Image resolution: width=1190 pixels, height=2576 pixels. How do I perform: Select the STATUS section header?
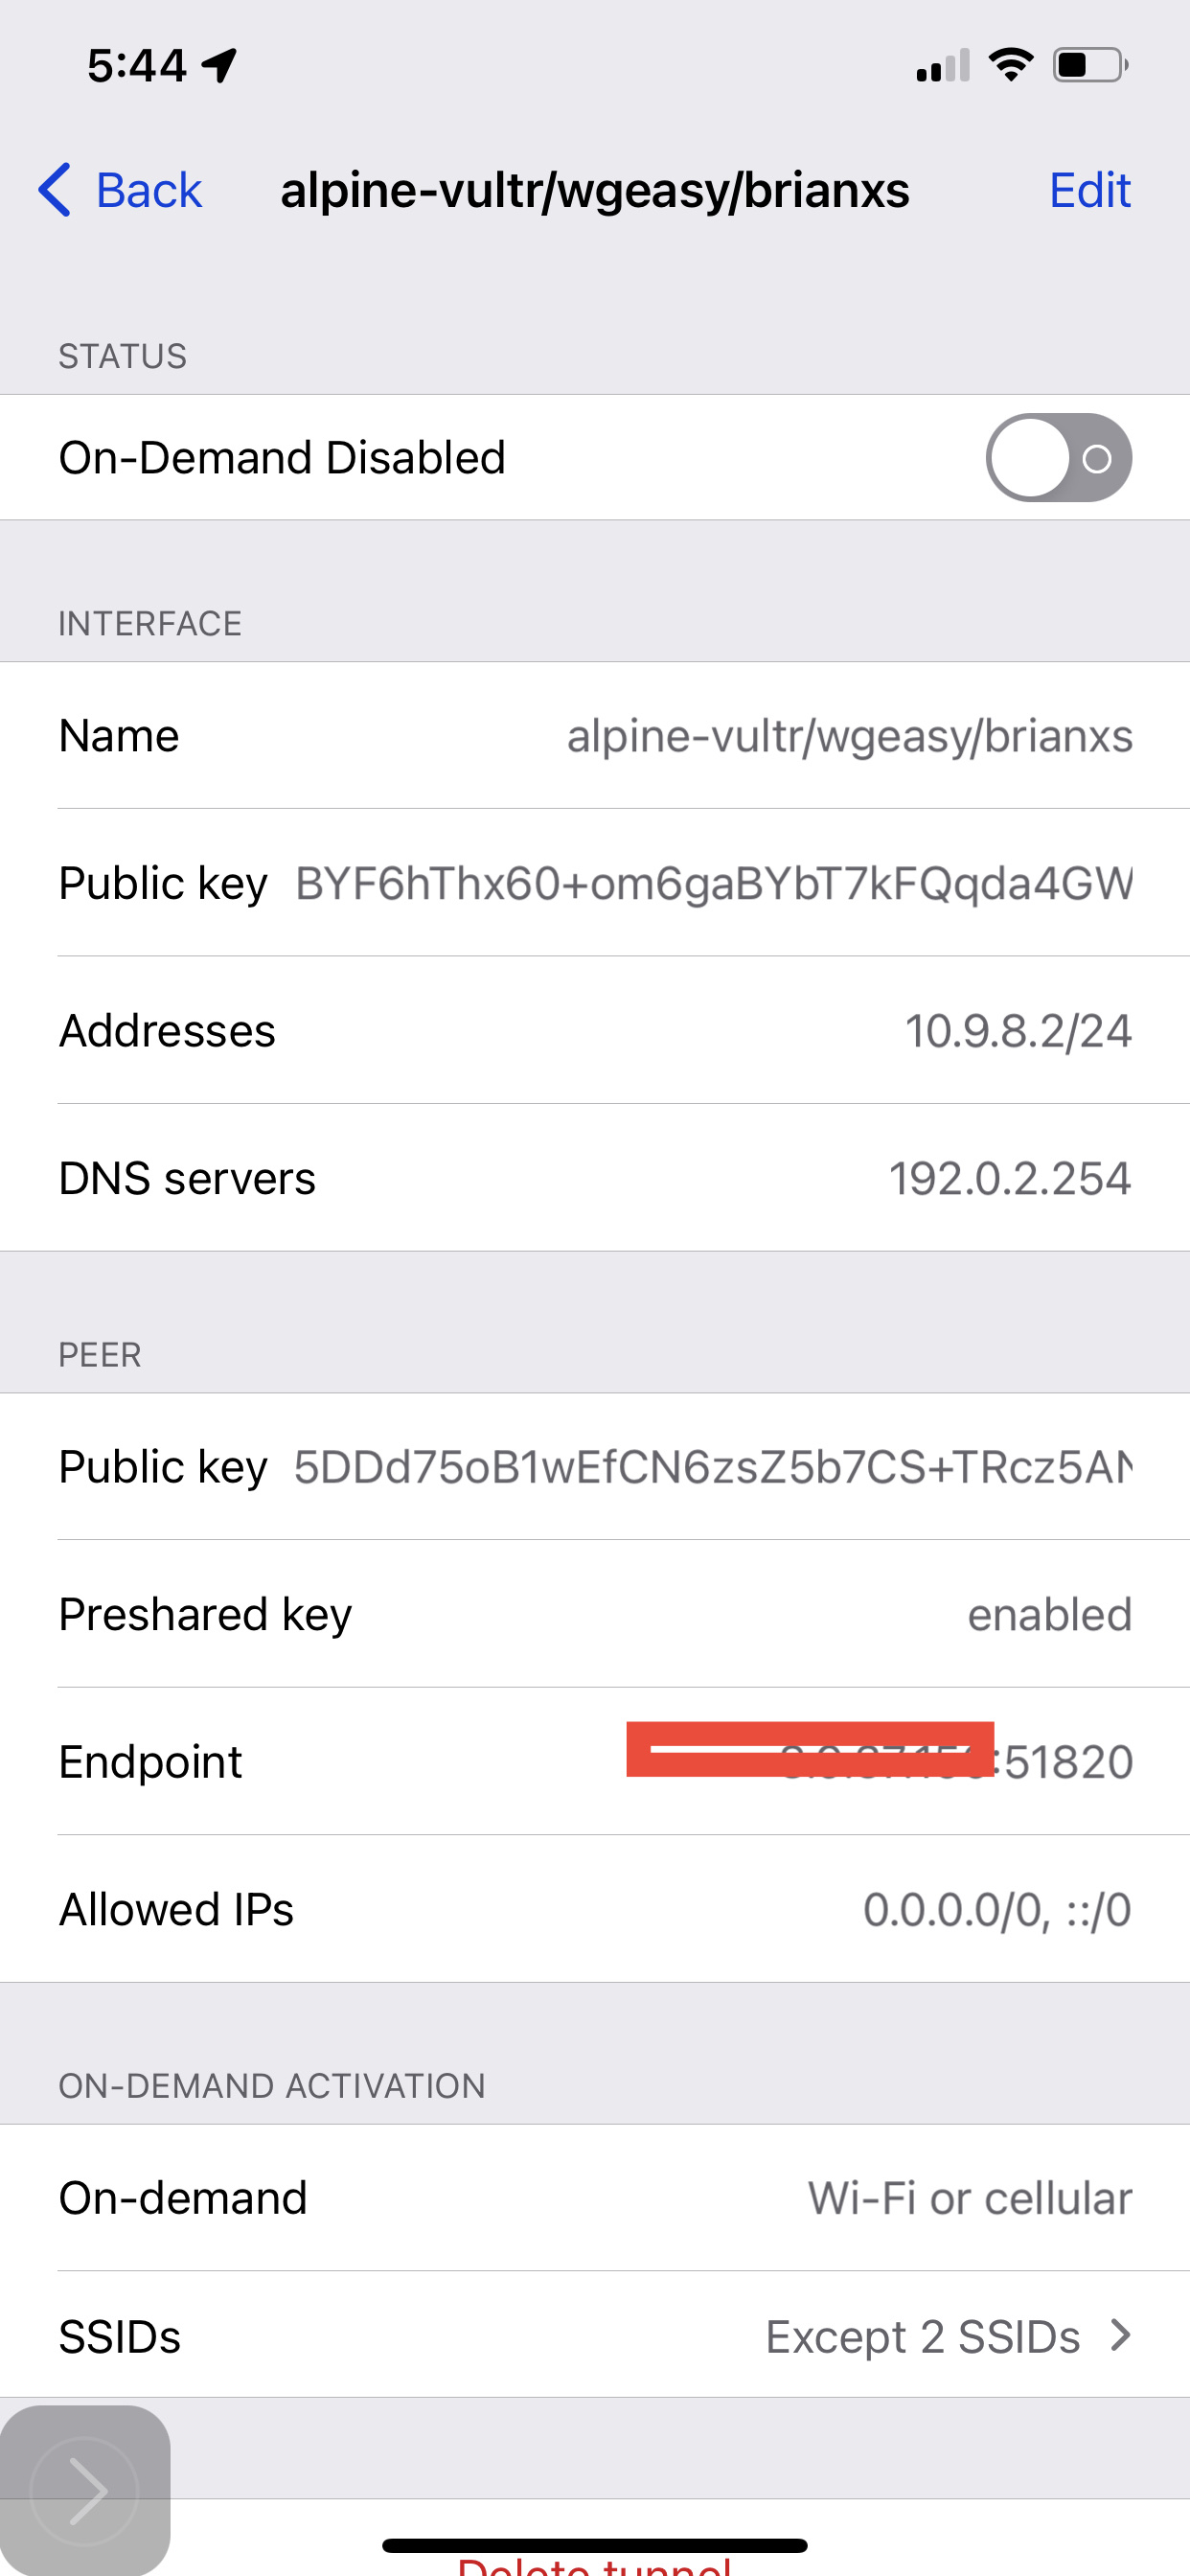(x=122, y=355)
